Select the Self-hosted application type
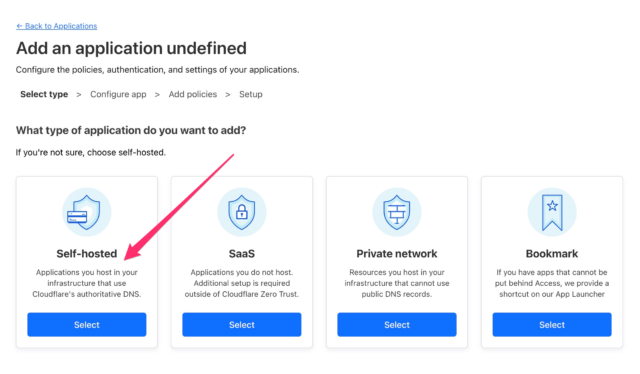Viewport: 640px width, 374px height. pos(87,325)
